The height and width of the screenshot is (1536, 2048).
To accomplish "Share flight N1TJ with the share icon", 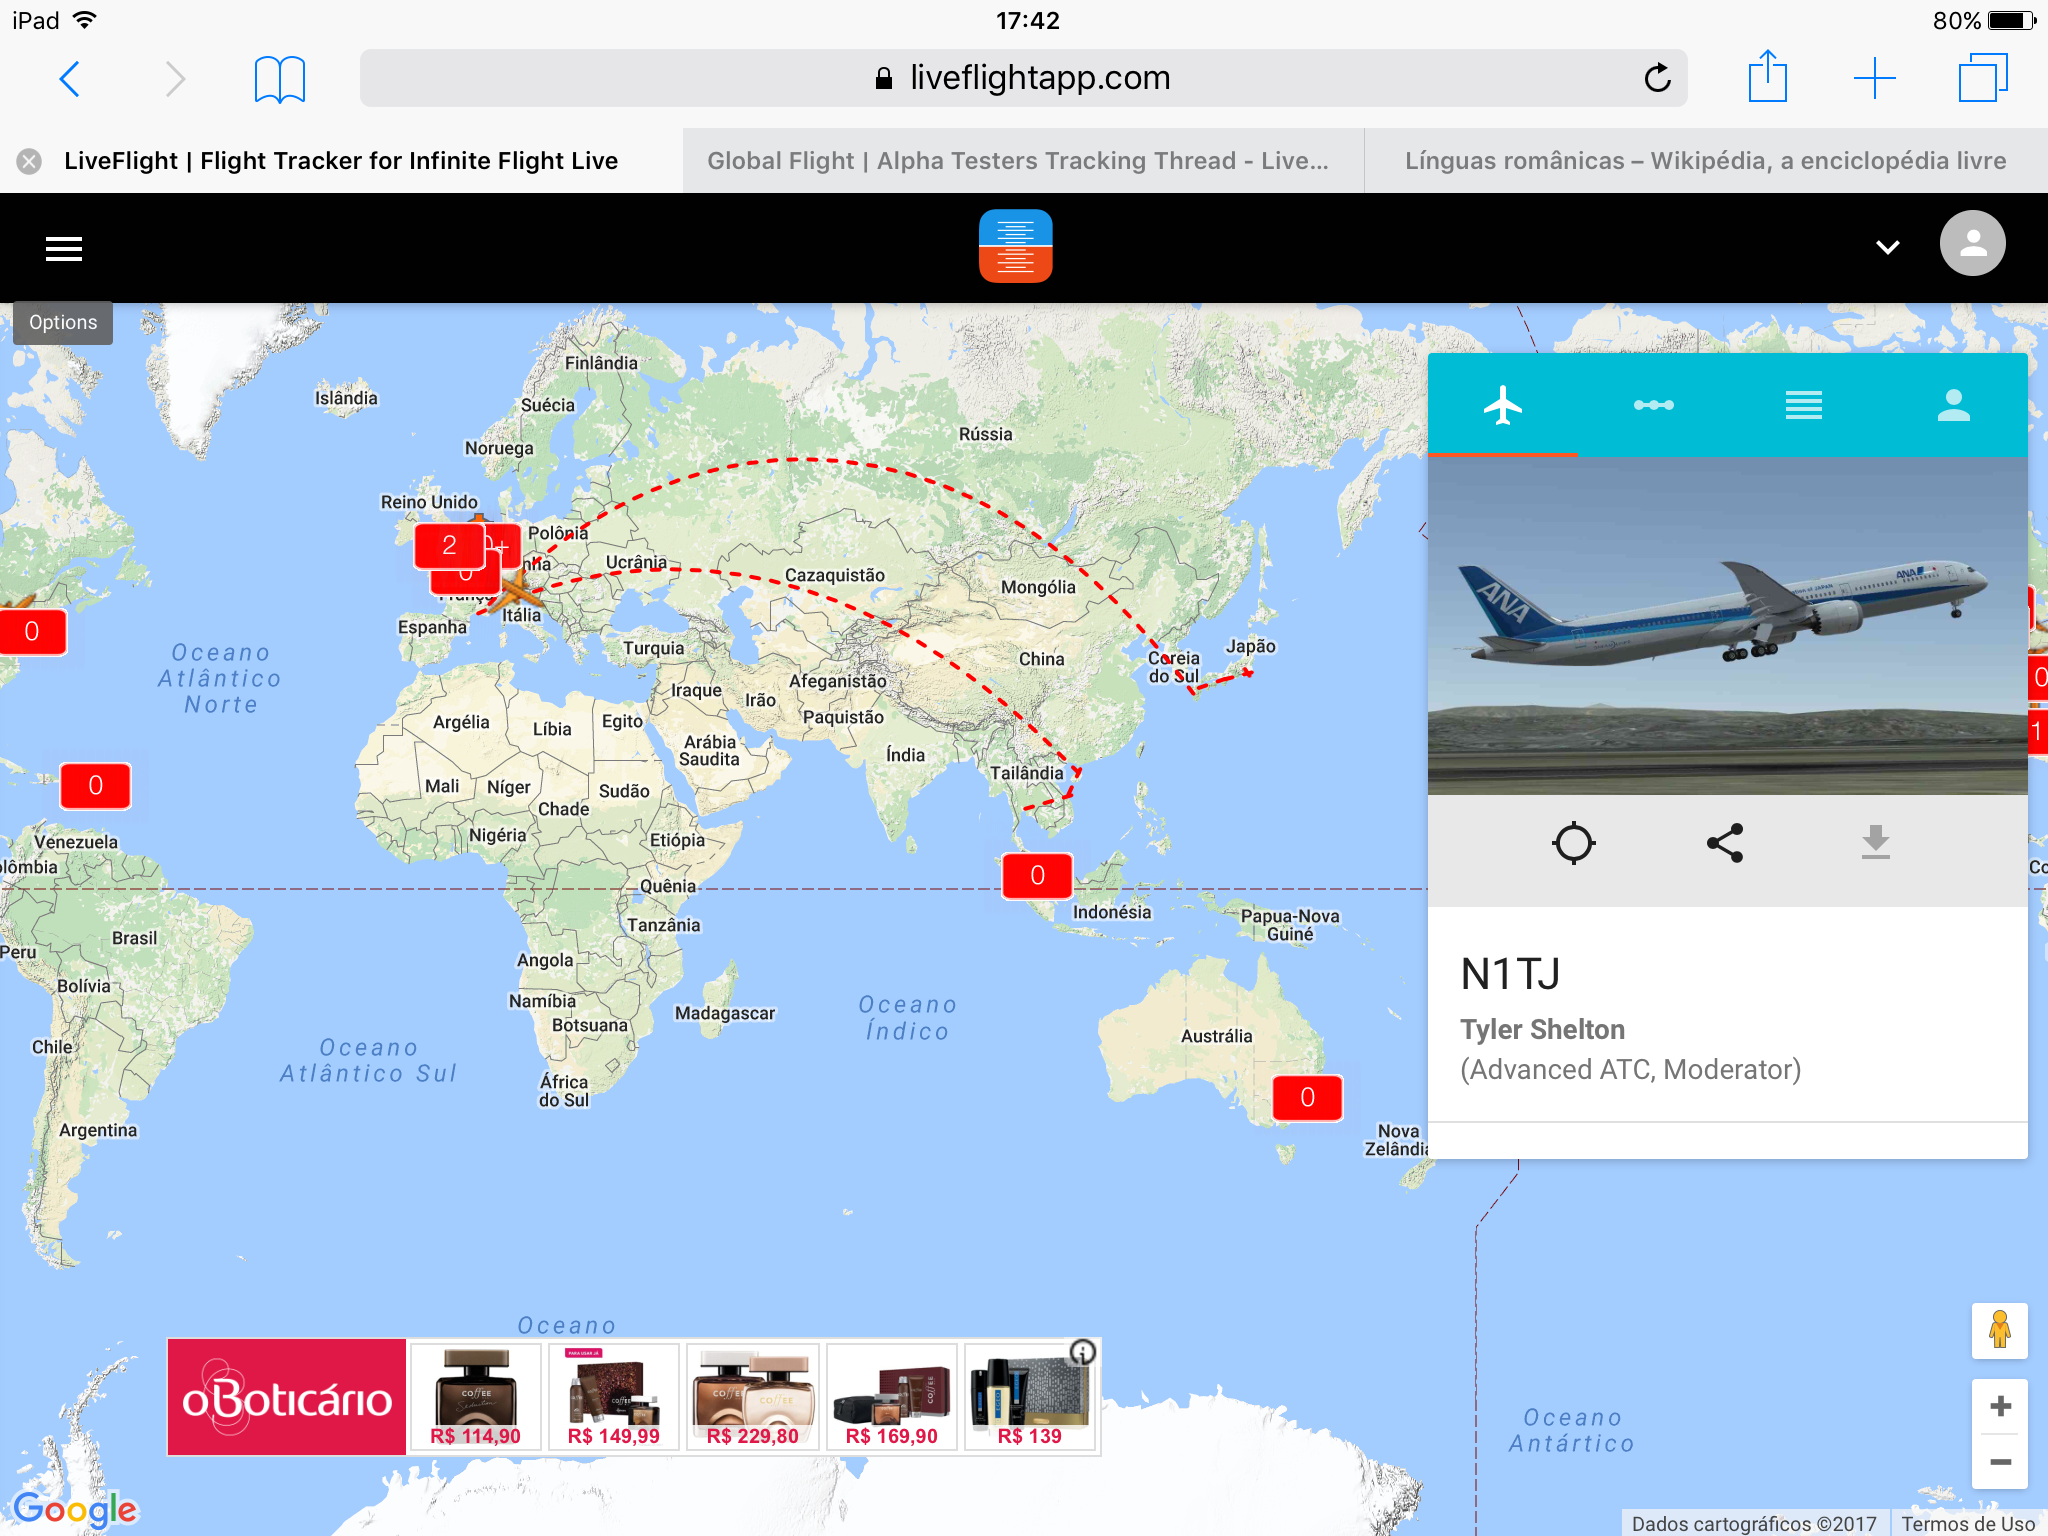I will pos(1725,843).
